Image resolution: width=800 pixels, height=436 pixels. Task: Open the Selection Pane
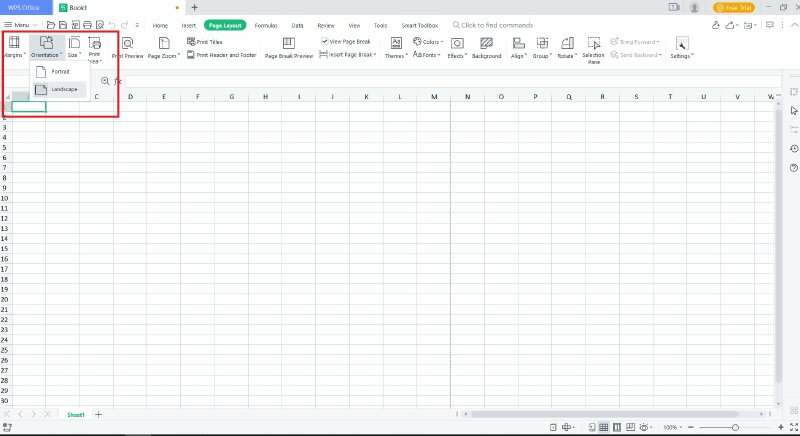tap(593, 49)
